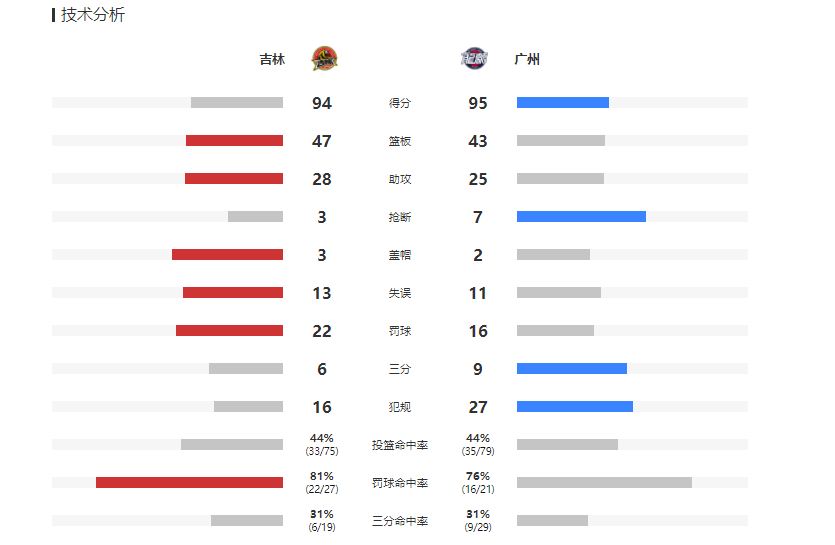Viewport: 835px width, 545px height.
Task: Click the red 助攻 bar for Jilin
Action: point(234,178)
